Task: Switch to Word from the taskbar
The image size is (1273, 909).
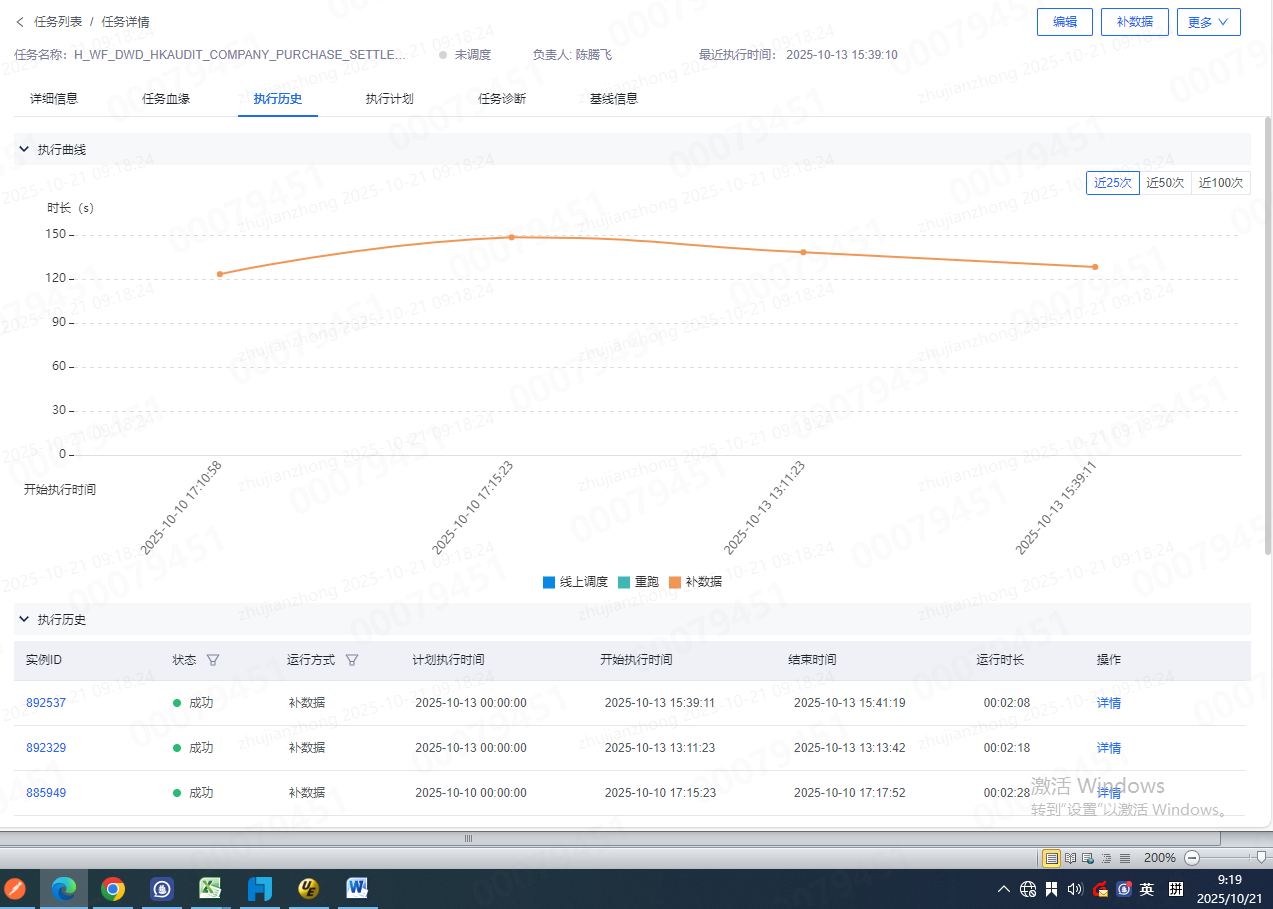Action: (357, 888)
